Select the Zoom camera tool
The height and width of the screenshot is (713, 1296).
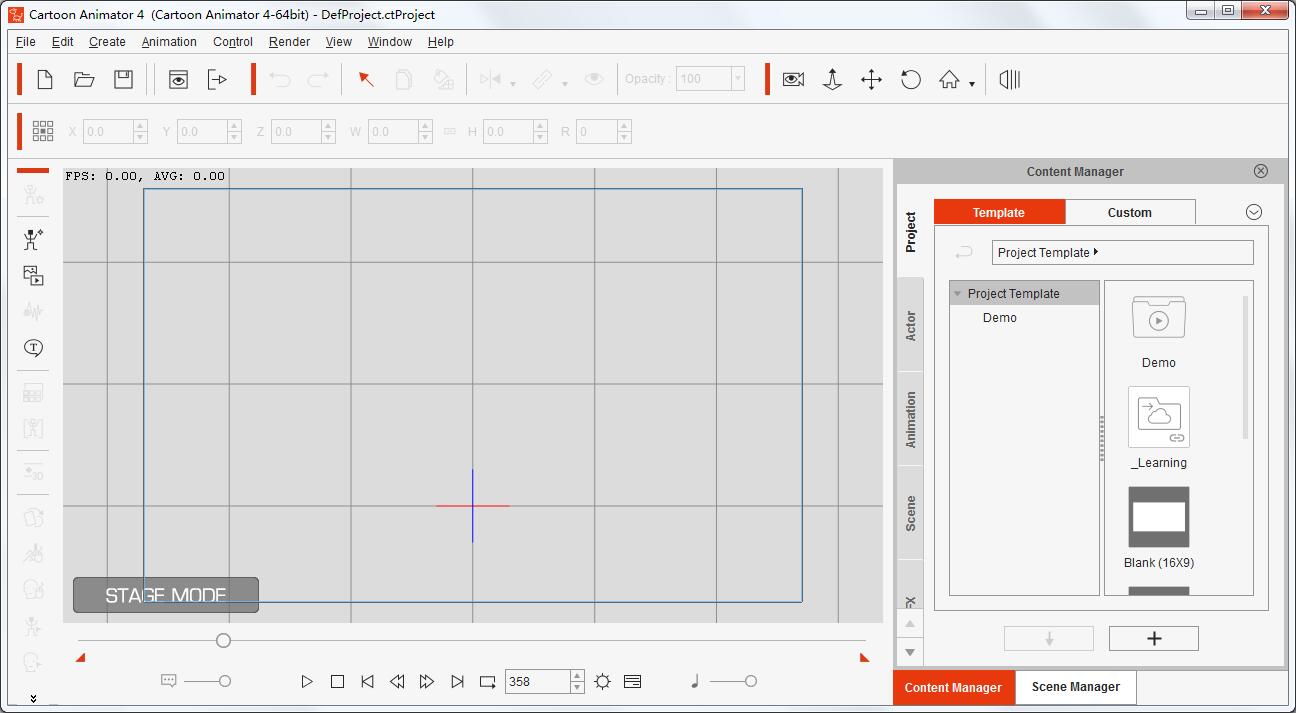tap(832, 80)
